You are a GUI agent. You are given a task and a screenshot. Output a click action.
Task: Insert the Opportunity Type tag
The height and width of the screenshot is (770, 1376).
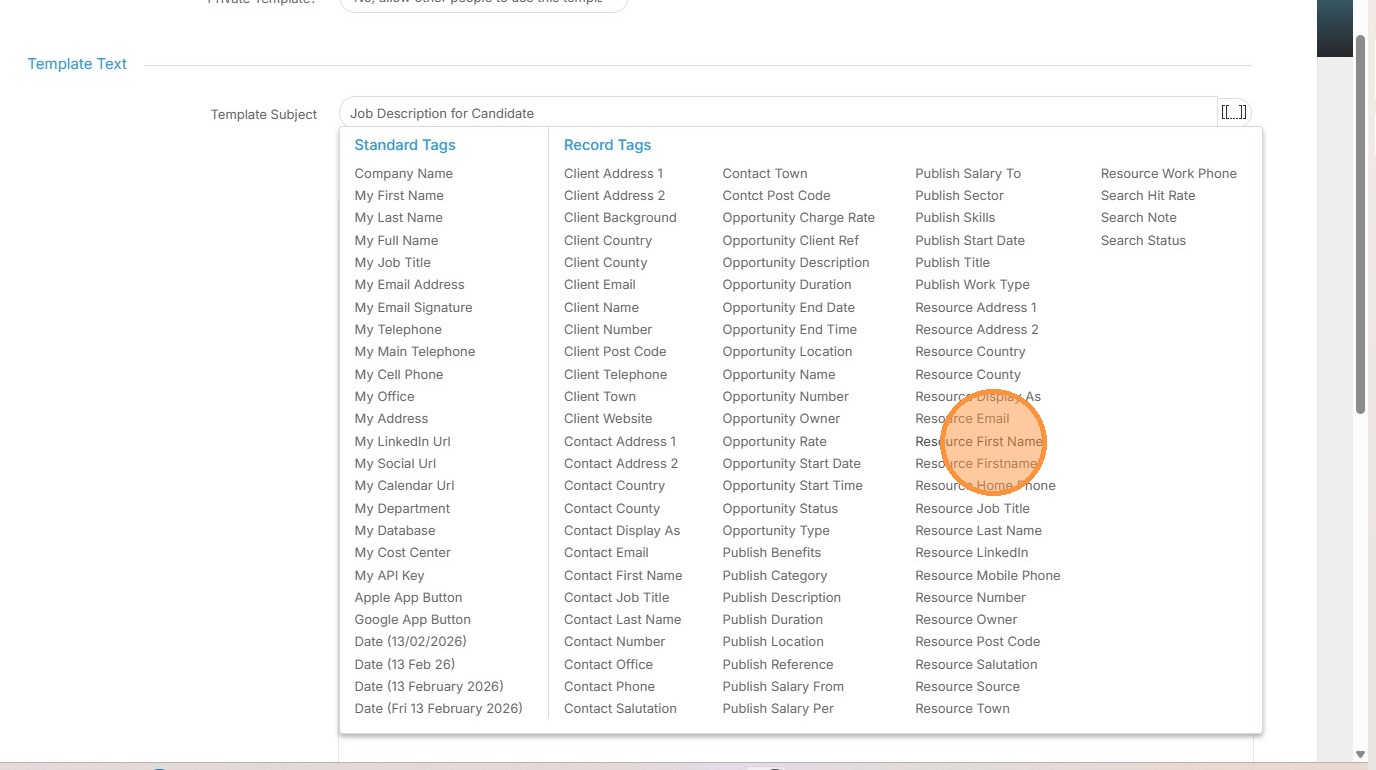(777, 530)
